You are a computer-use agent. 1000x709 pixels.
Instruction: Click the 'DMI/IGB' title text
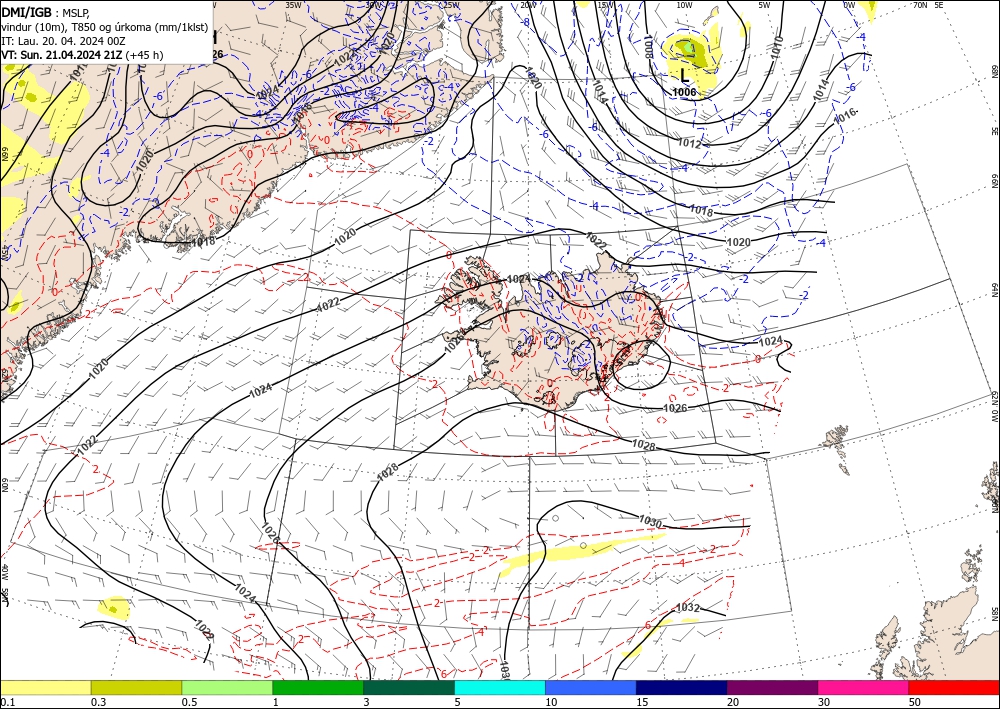point(27,12)
